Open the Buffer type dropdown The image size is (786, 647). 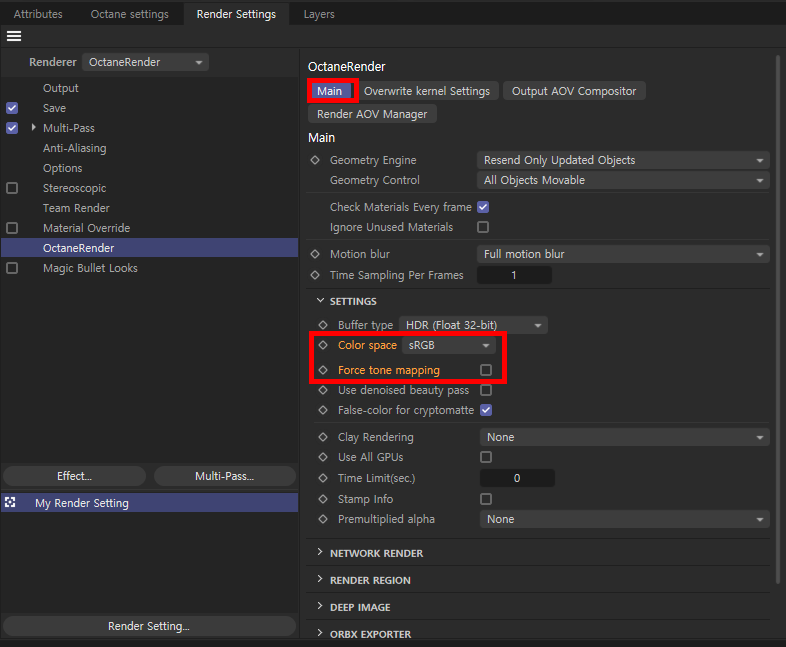coord(473,325)
